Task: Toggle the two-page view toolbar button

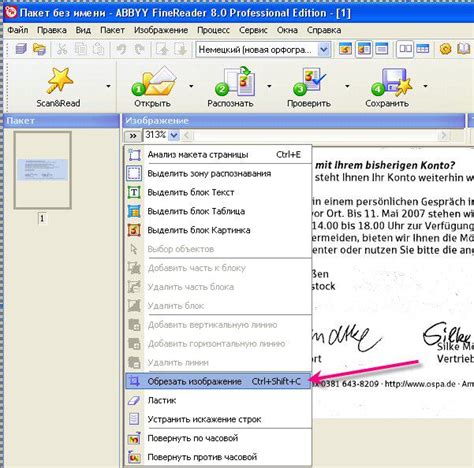Action: click(405, 49)
